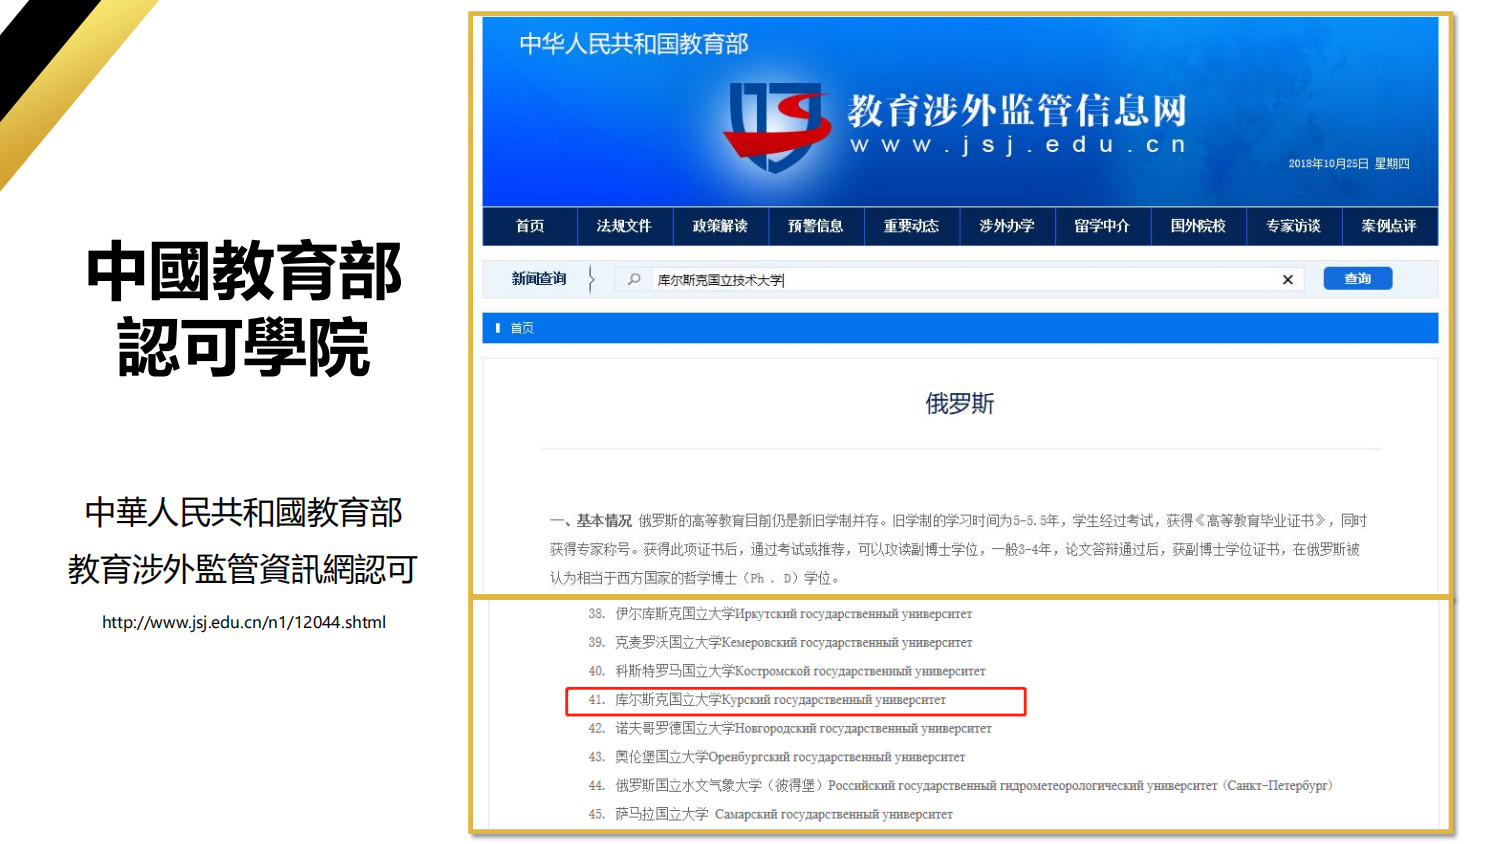Click the 俄罗斯 page heading
The height and width of the screenshot is (844, 1491).
pos(960,404)
